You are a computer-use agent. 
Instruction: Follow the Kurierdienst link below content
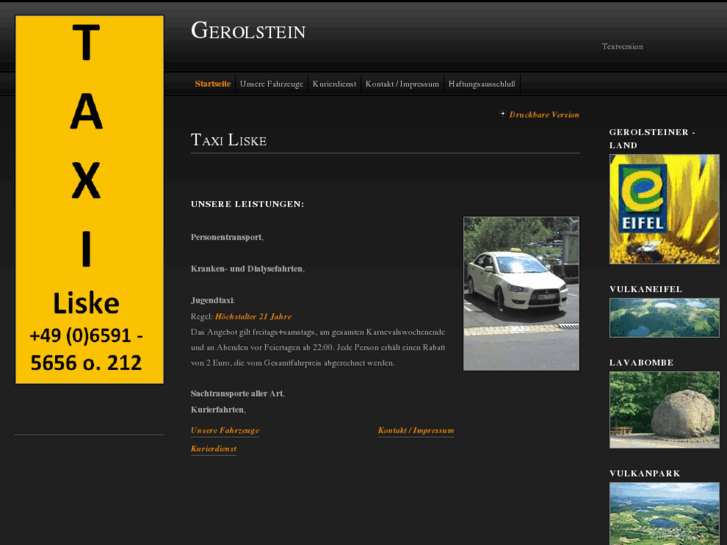click(x=214, y=449)
